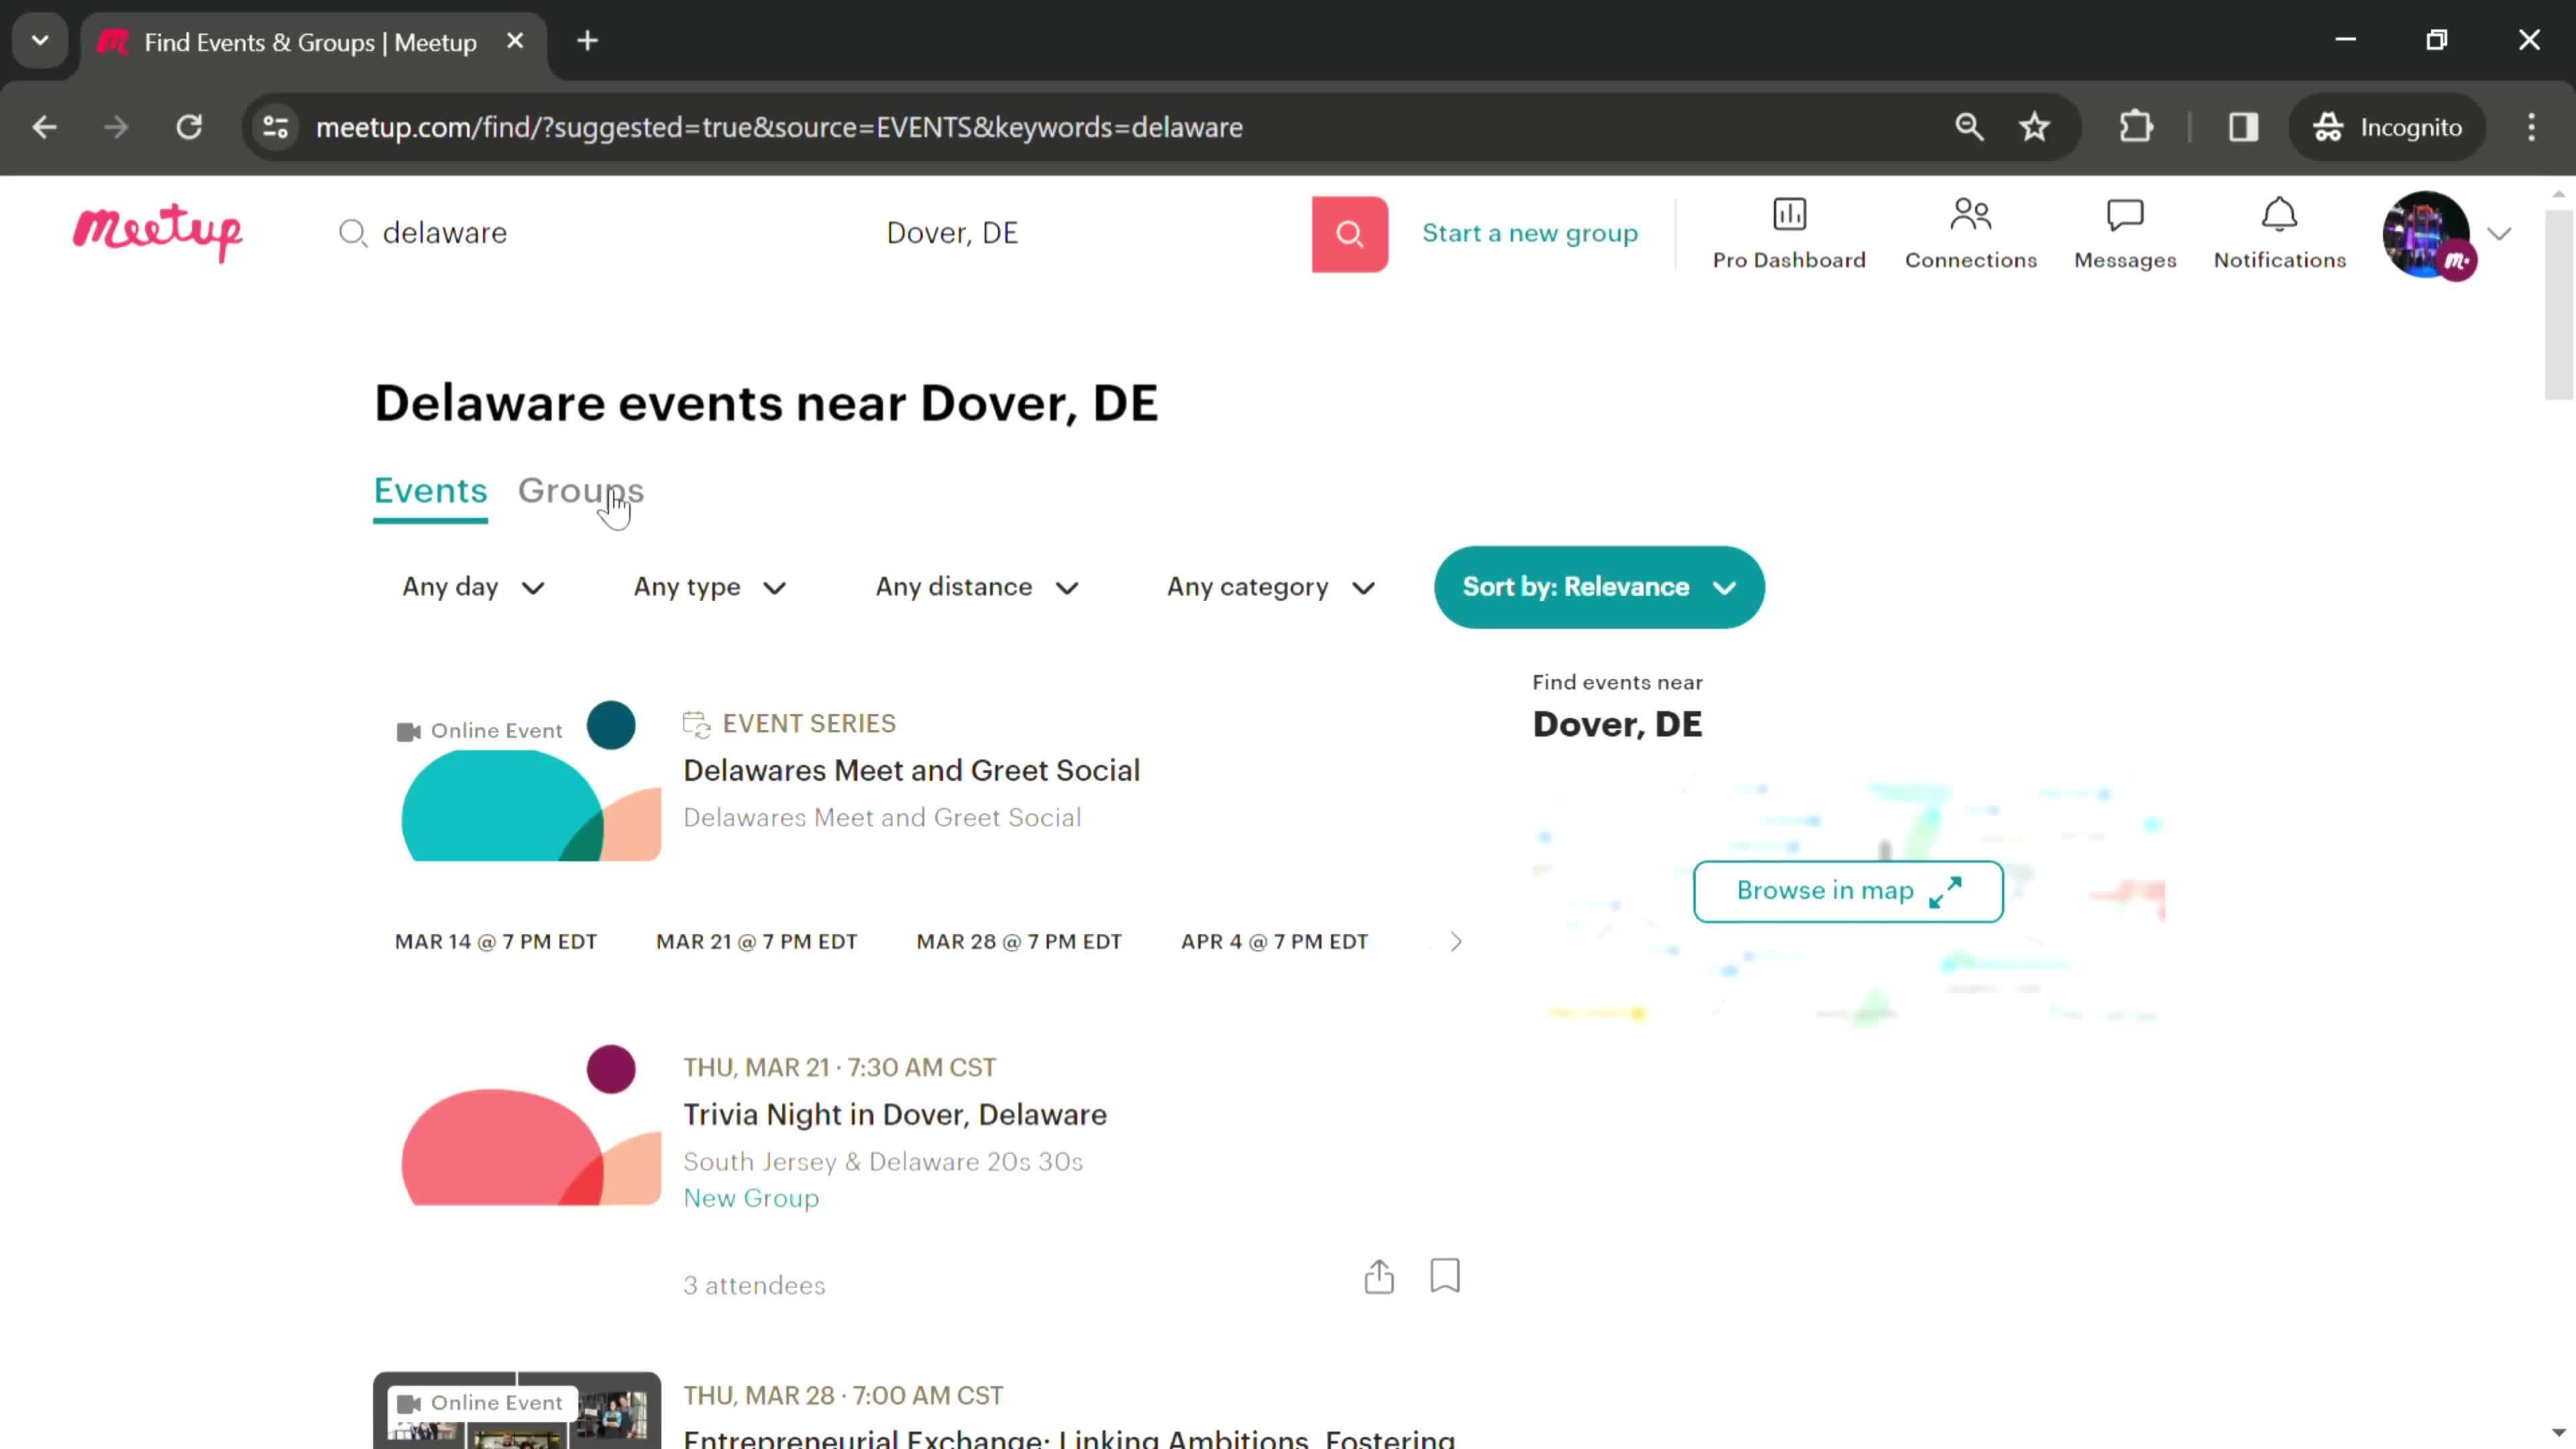Click the share icon on Trivia Night event
The width and height of the screenshot is (2576, 1449).
click(1380, 1276)
